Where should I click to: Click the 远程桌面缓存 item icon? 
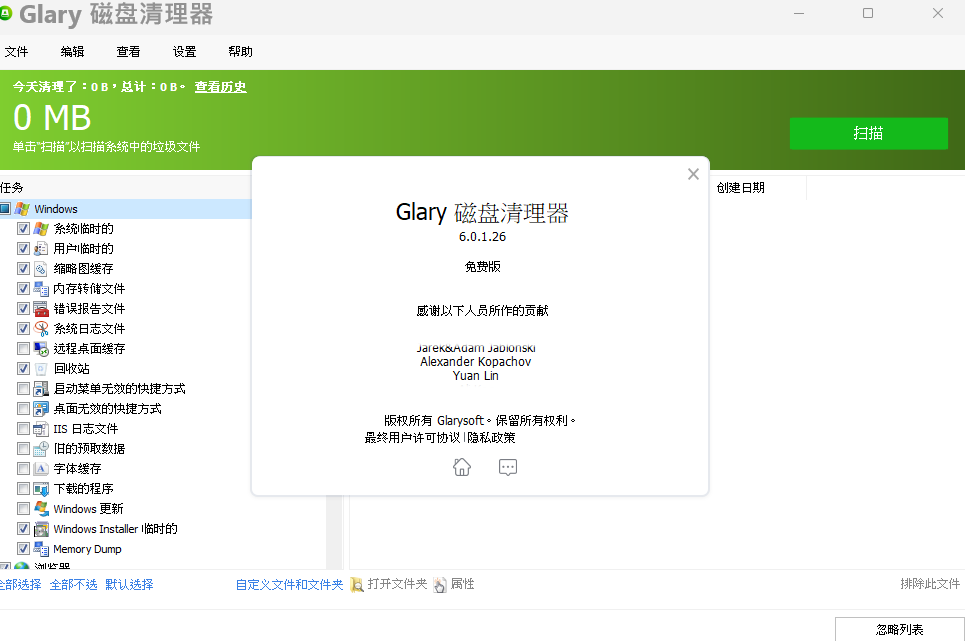pos(41,349)
